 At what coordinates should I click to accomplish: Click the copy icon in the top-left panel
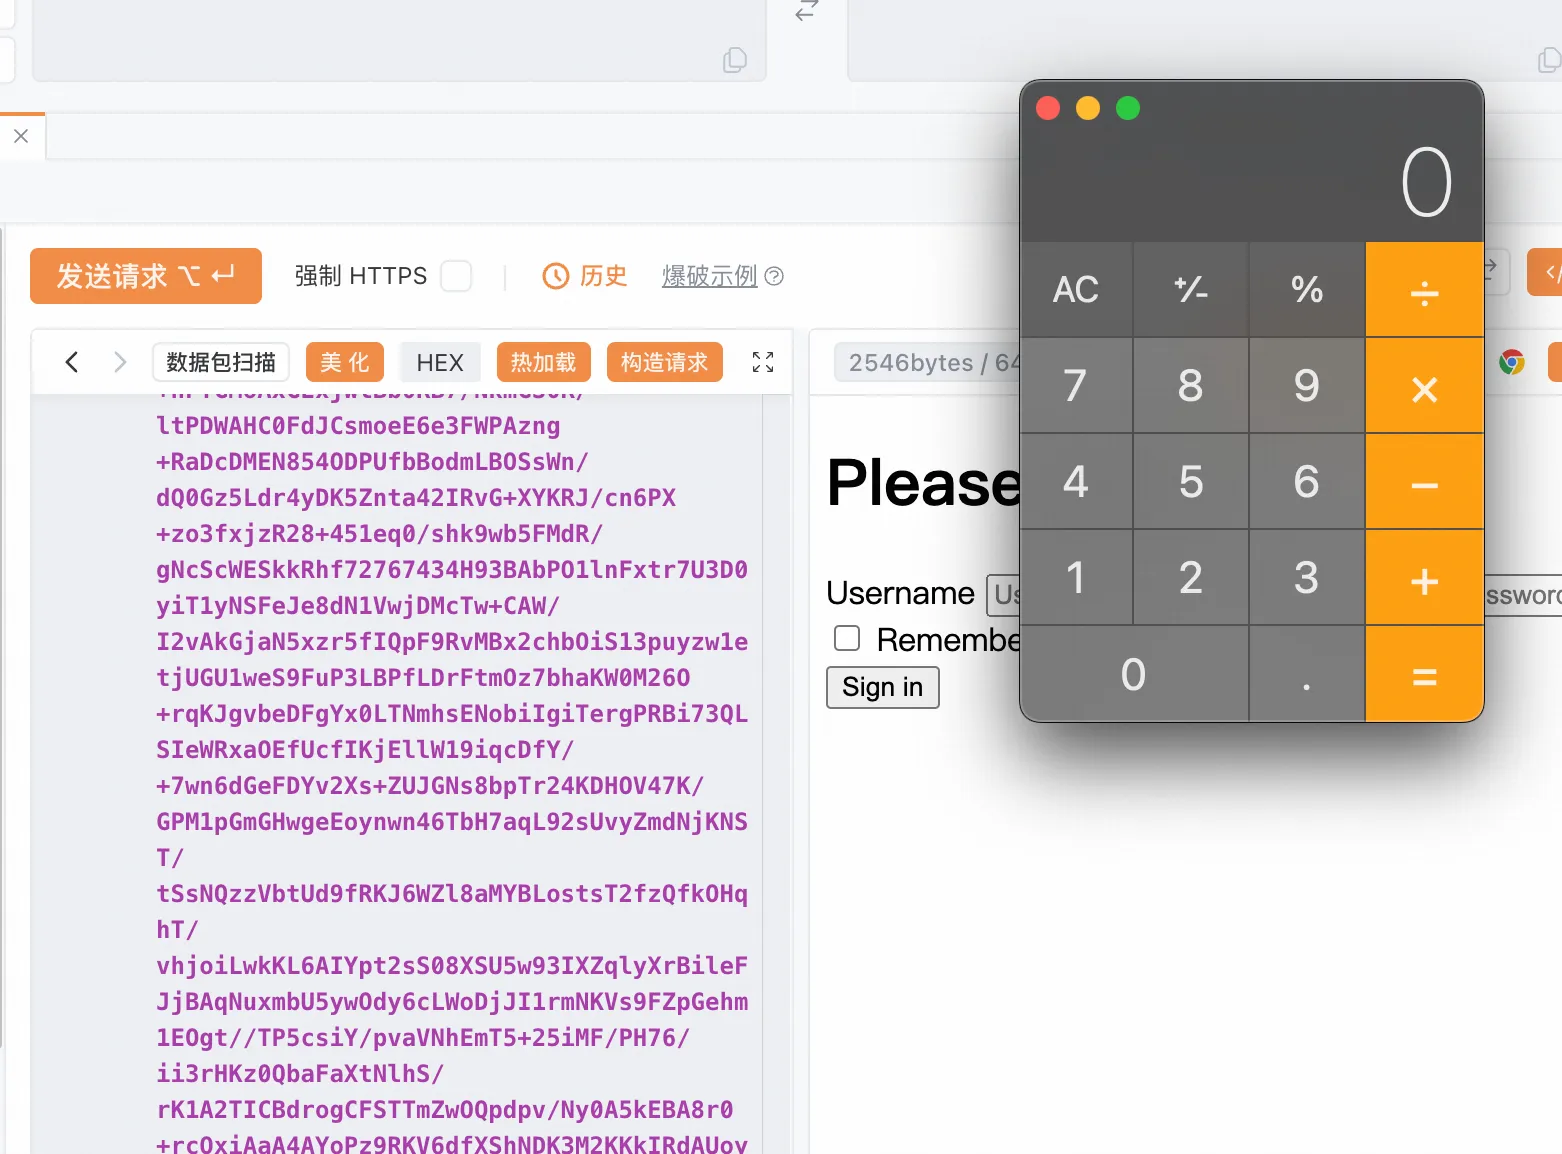click(735, 60)
